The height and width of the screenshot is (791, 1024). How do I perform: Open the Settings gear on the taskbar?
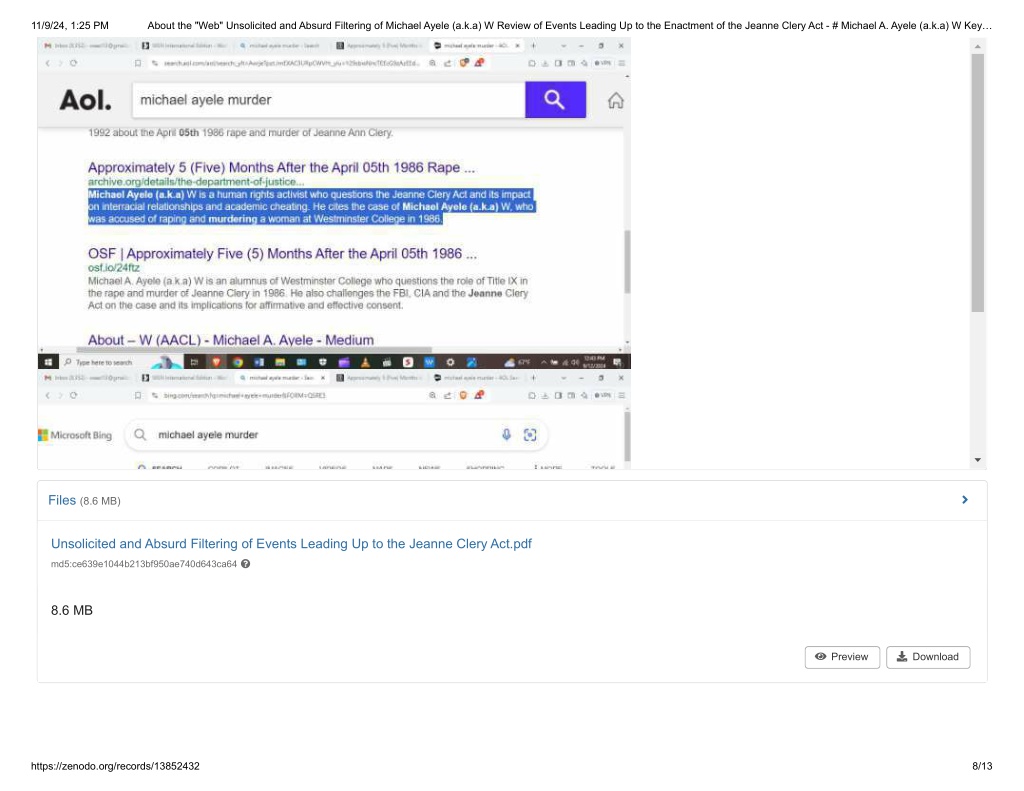tap(450, 362)
